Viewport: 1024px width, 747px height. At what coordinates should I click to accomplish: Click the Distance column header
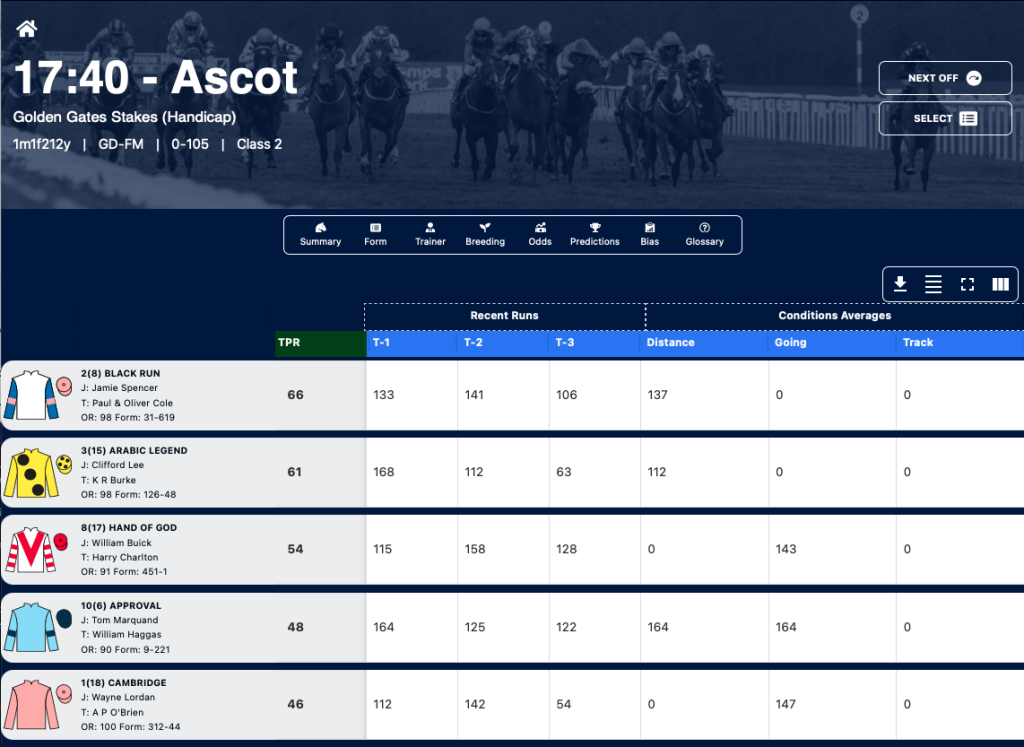(704, 343)
